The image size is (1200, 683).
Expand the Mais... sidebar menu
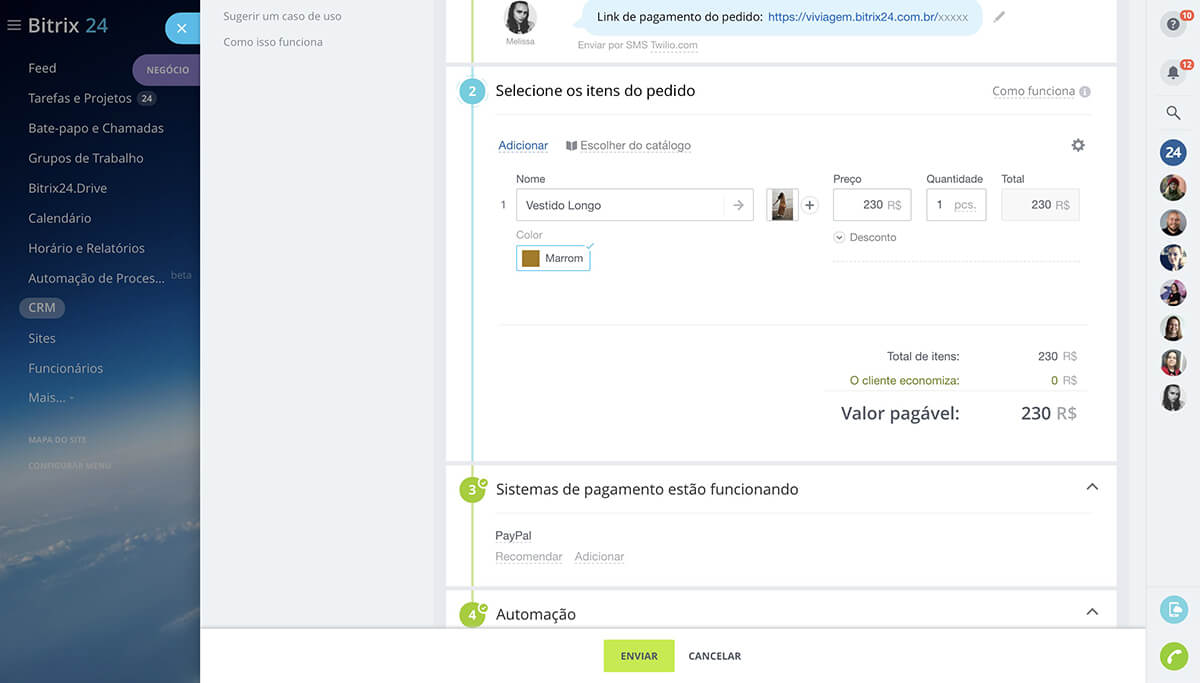pos(50,398)
